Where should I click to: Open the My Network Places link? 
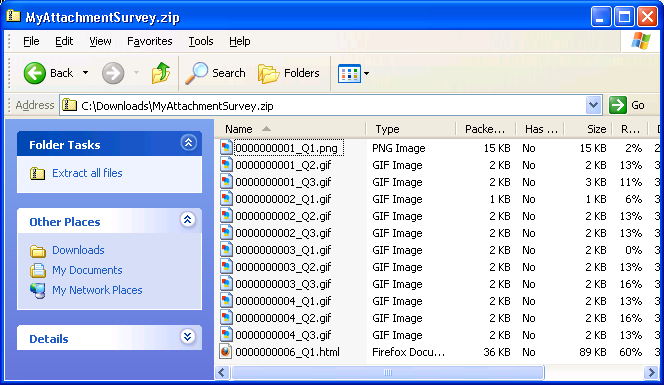coord(97,290)
